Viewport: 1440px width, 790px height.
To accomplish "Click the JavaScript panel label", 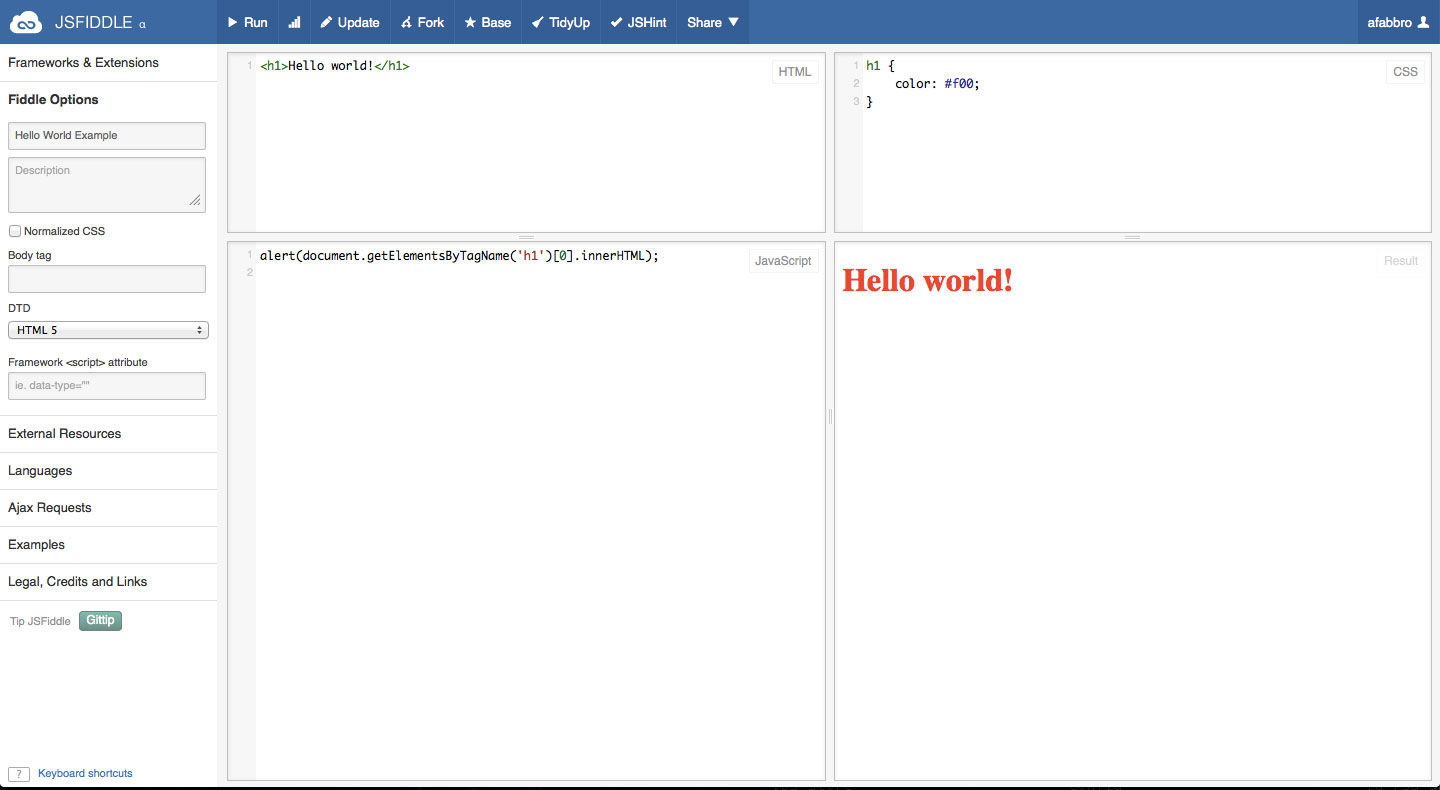I will [x=783, y=261].
